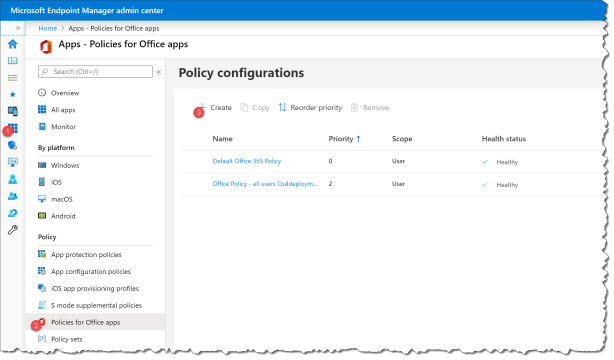Image resolution: width=614 pixels, height=360 pixels.
Task: Click Healthy status of Default Office 365 Policy
Action: pyautogui.click(x=500, y=162)
